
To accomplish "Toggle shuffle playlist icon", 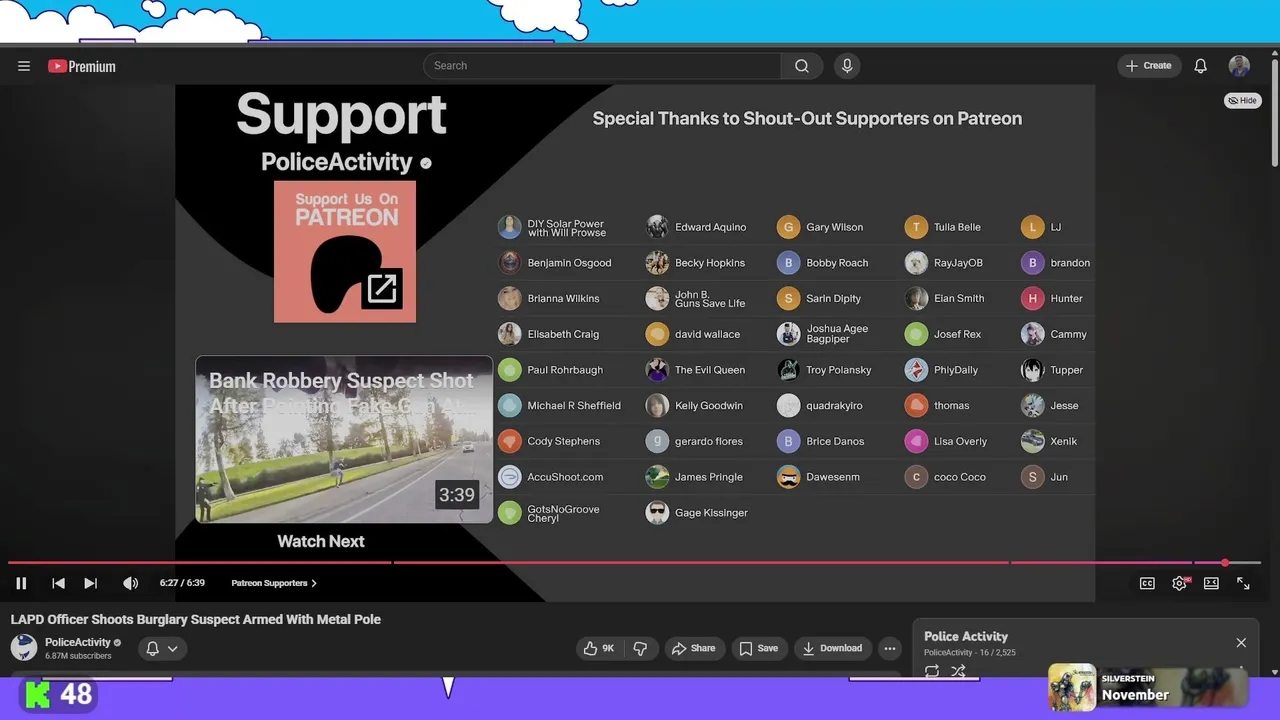I will [958, 672].
